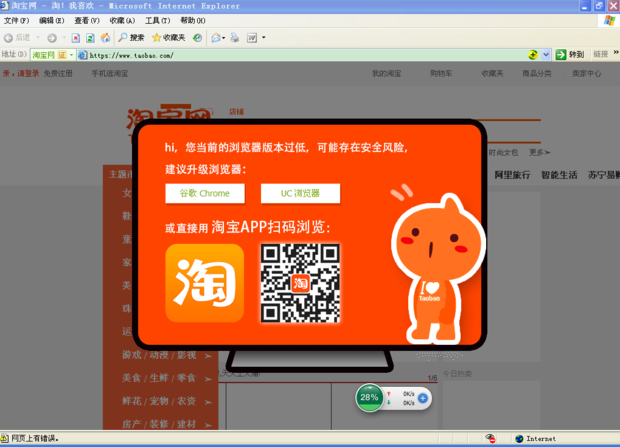Click the 更多> link
This screenshot has width=620, height=447.
539,152
